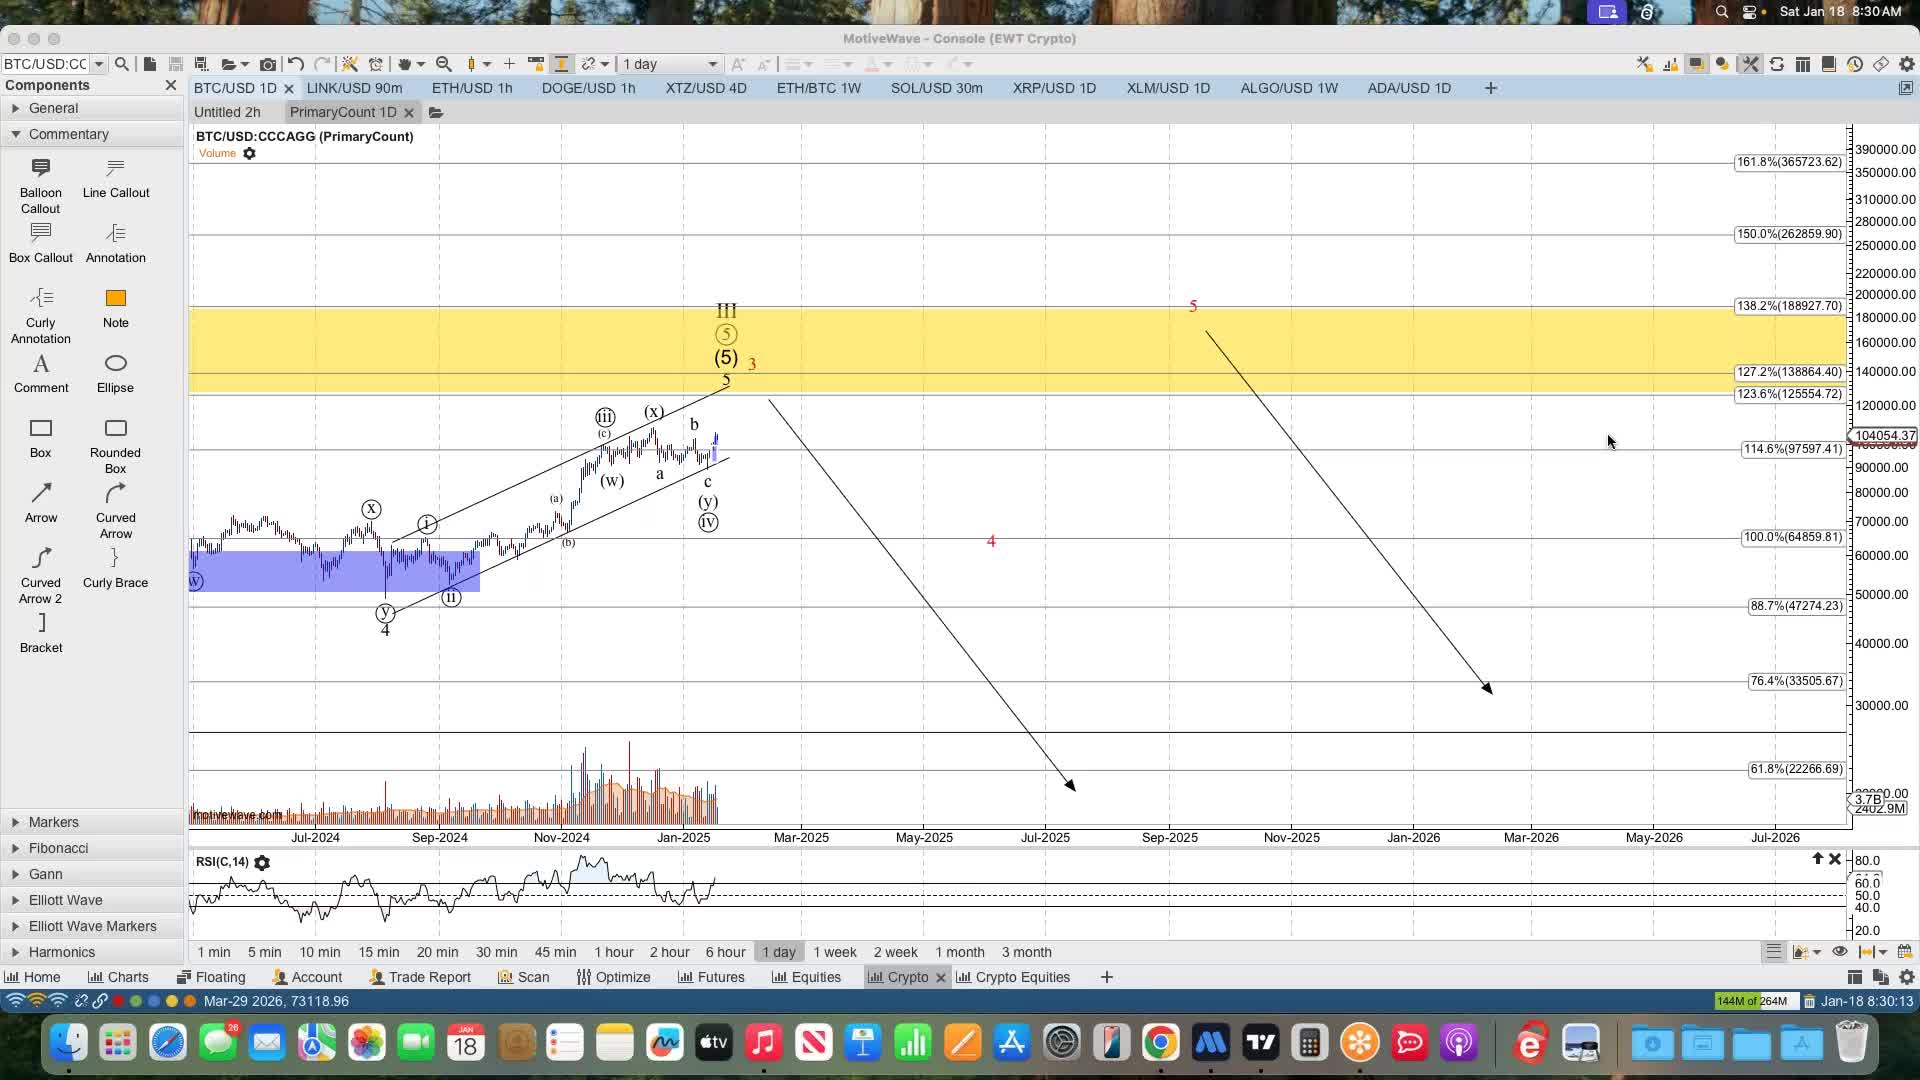Screen dimensions: 1920x1080
Task: Click the BTC/USD symbol input field
Action: tap(45, 64)
